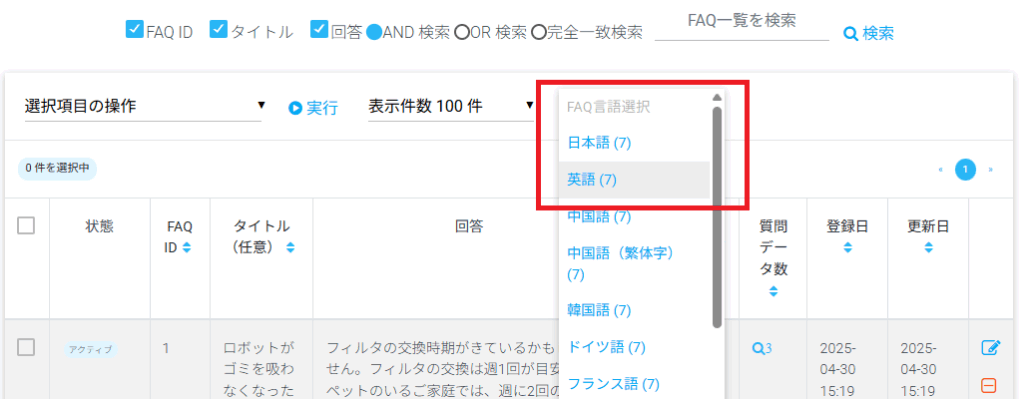Click the language list scrollbar thumb
This screenshot has height=399, width=1024.
[x=716, y=217]
